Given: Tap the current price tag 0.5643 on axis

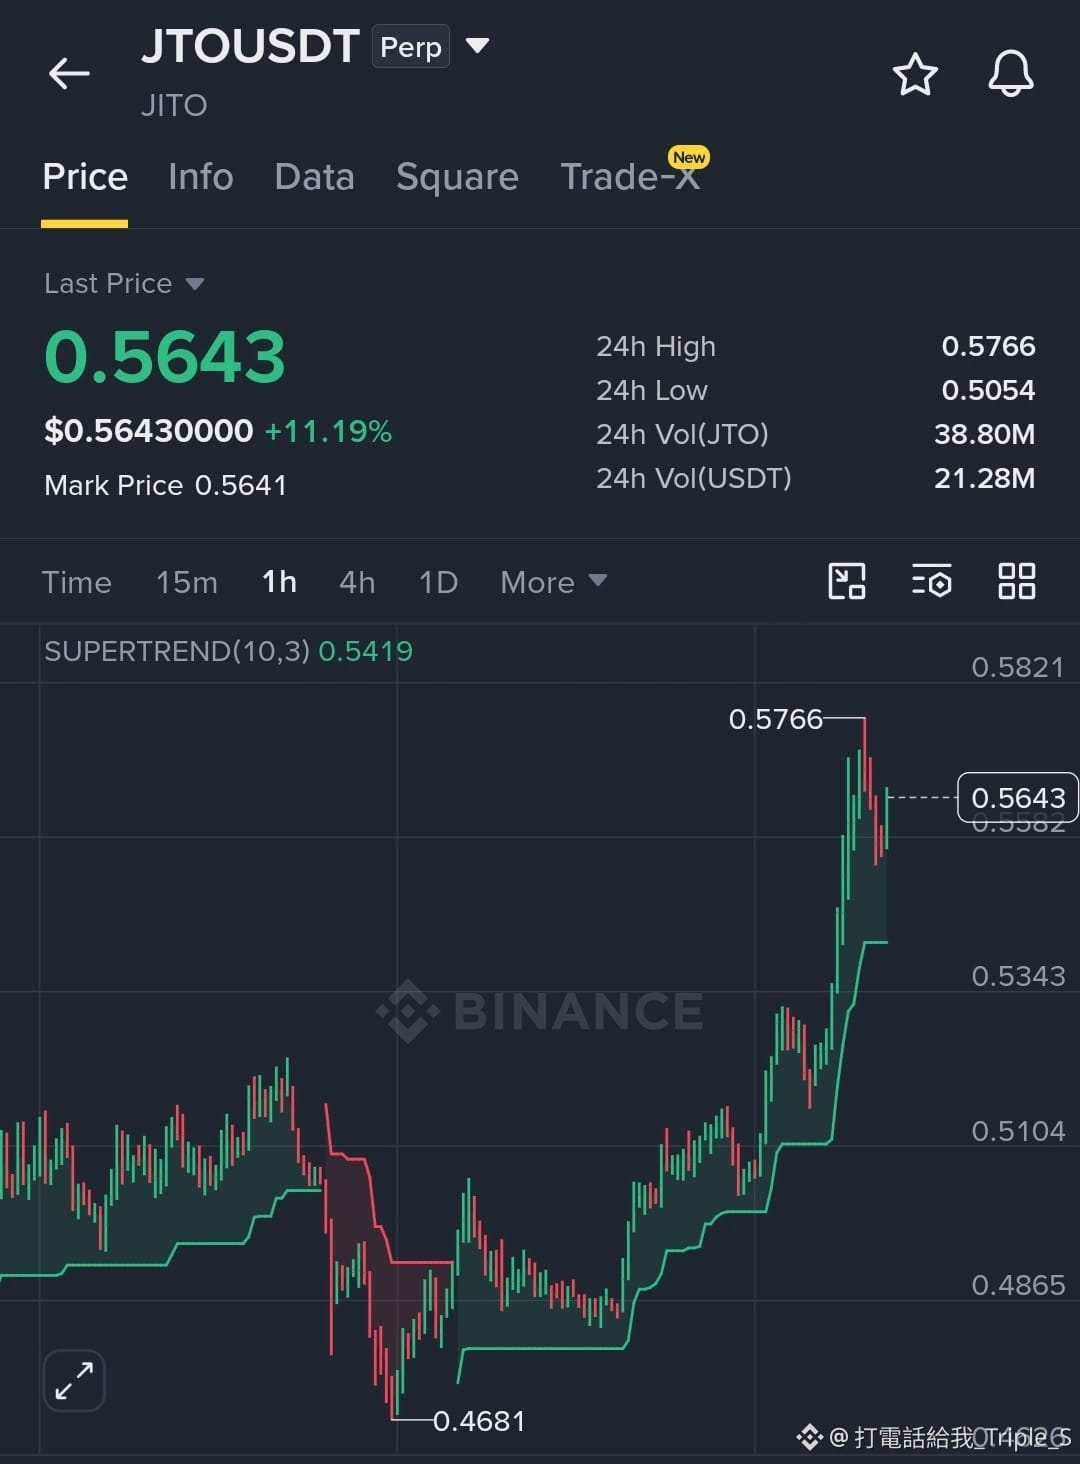Looking at the screenshot, I should [1018, 797].
